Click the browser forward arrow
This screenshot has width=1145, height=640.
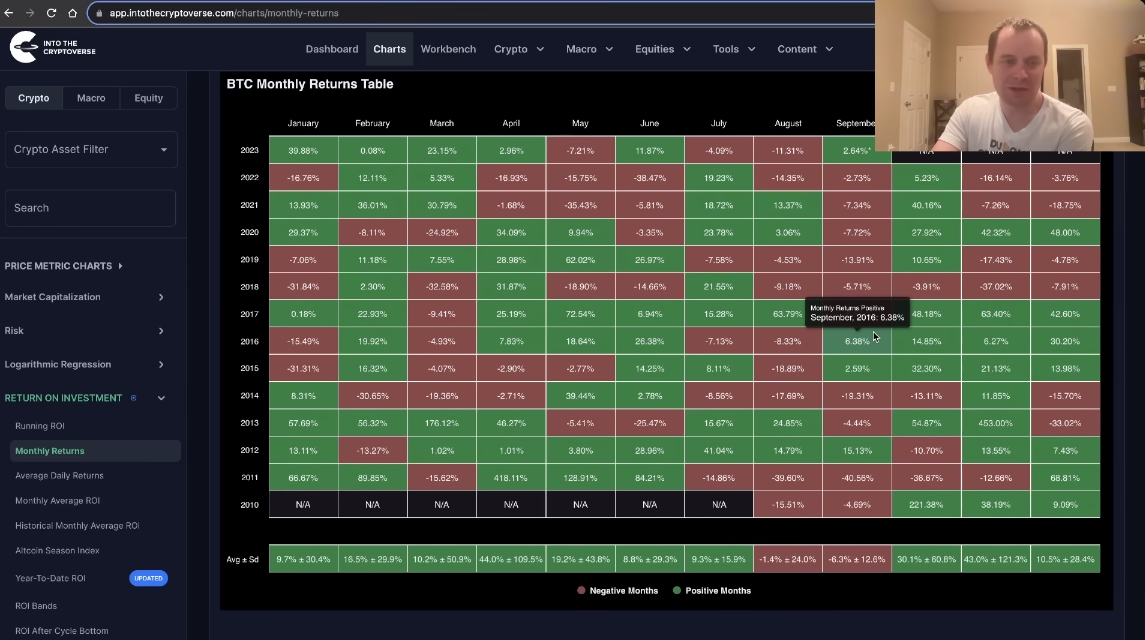[x=30, y=13]
